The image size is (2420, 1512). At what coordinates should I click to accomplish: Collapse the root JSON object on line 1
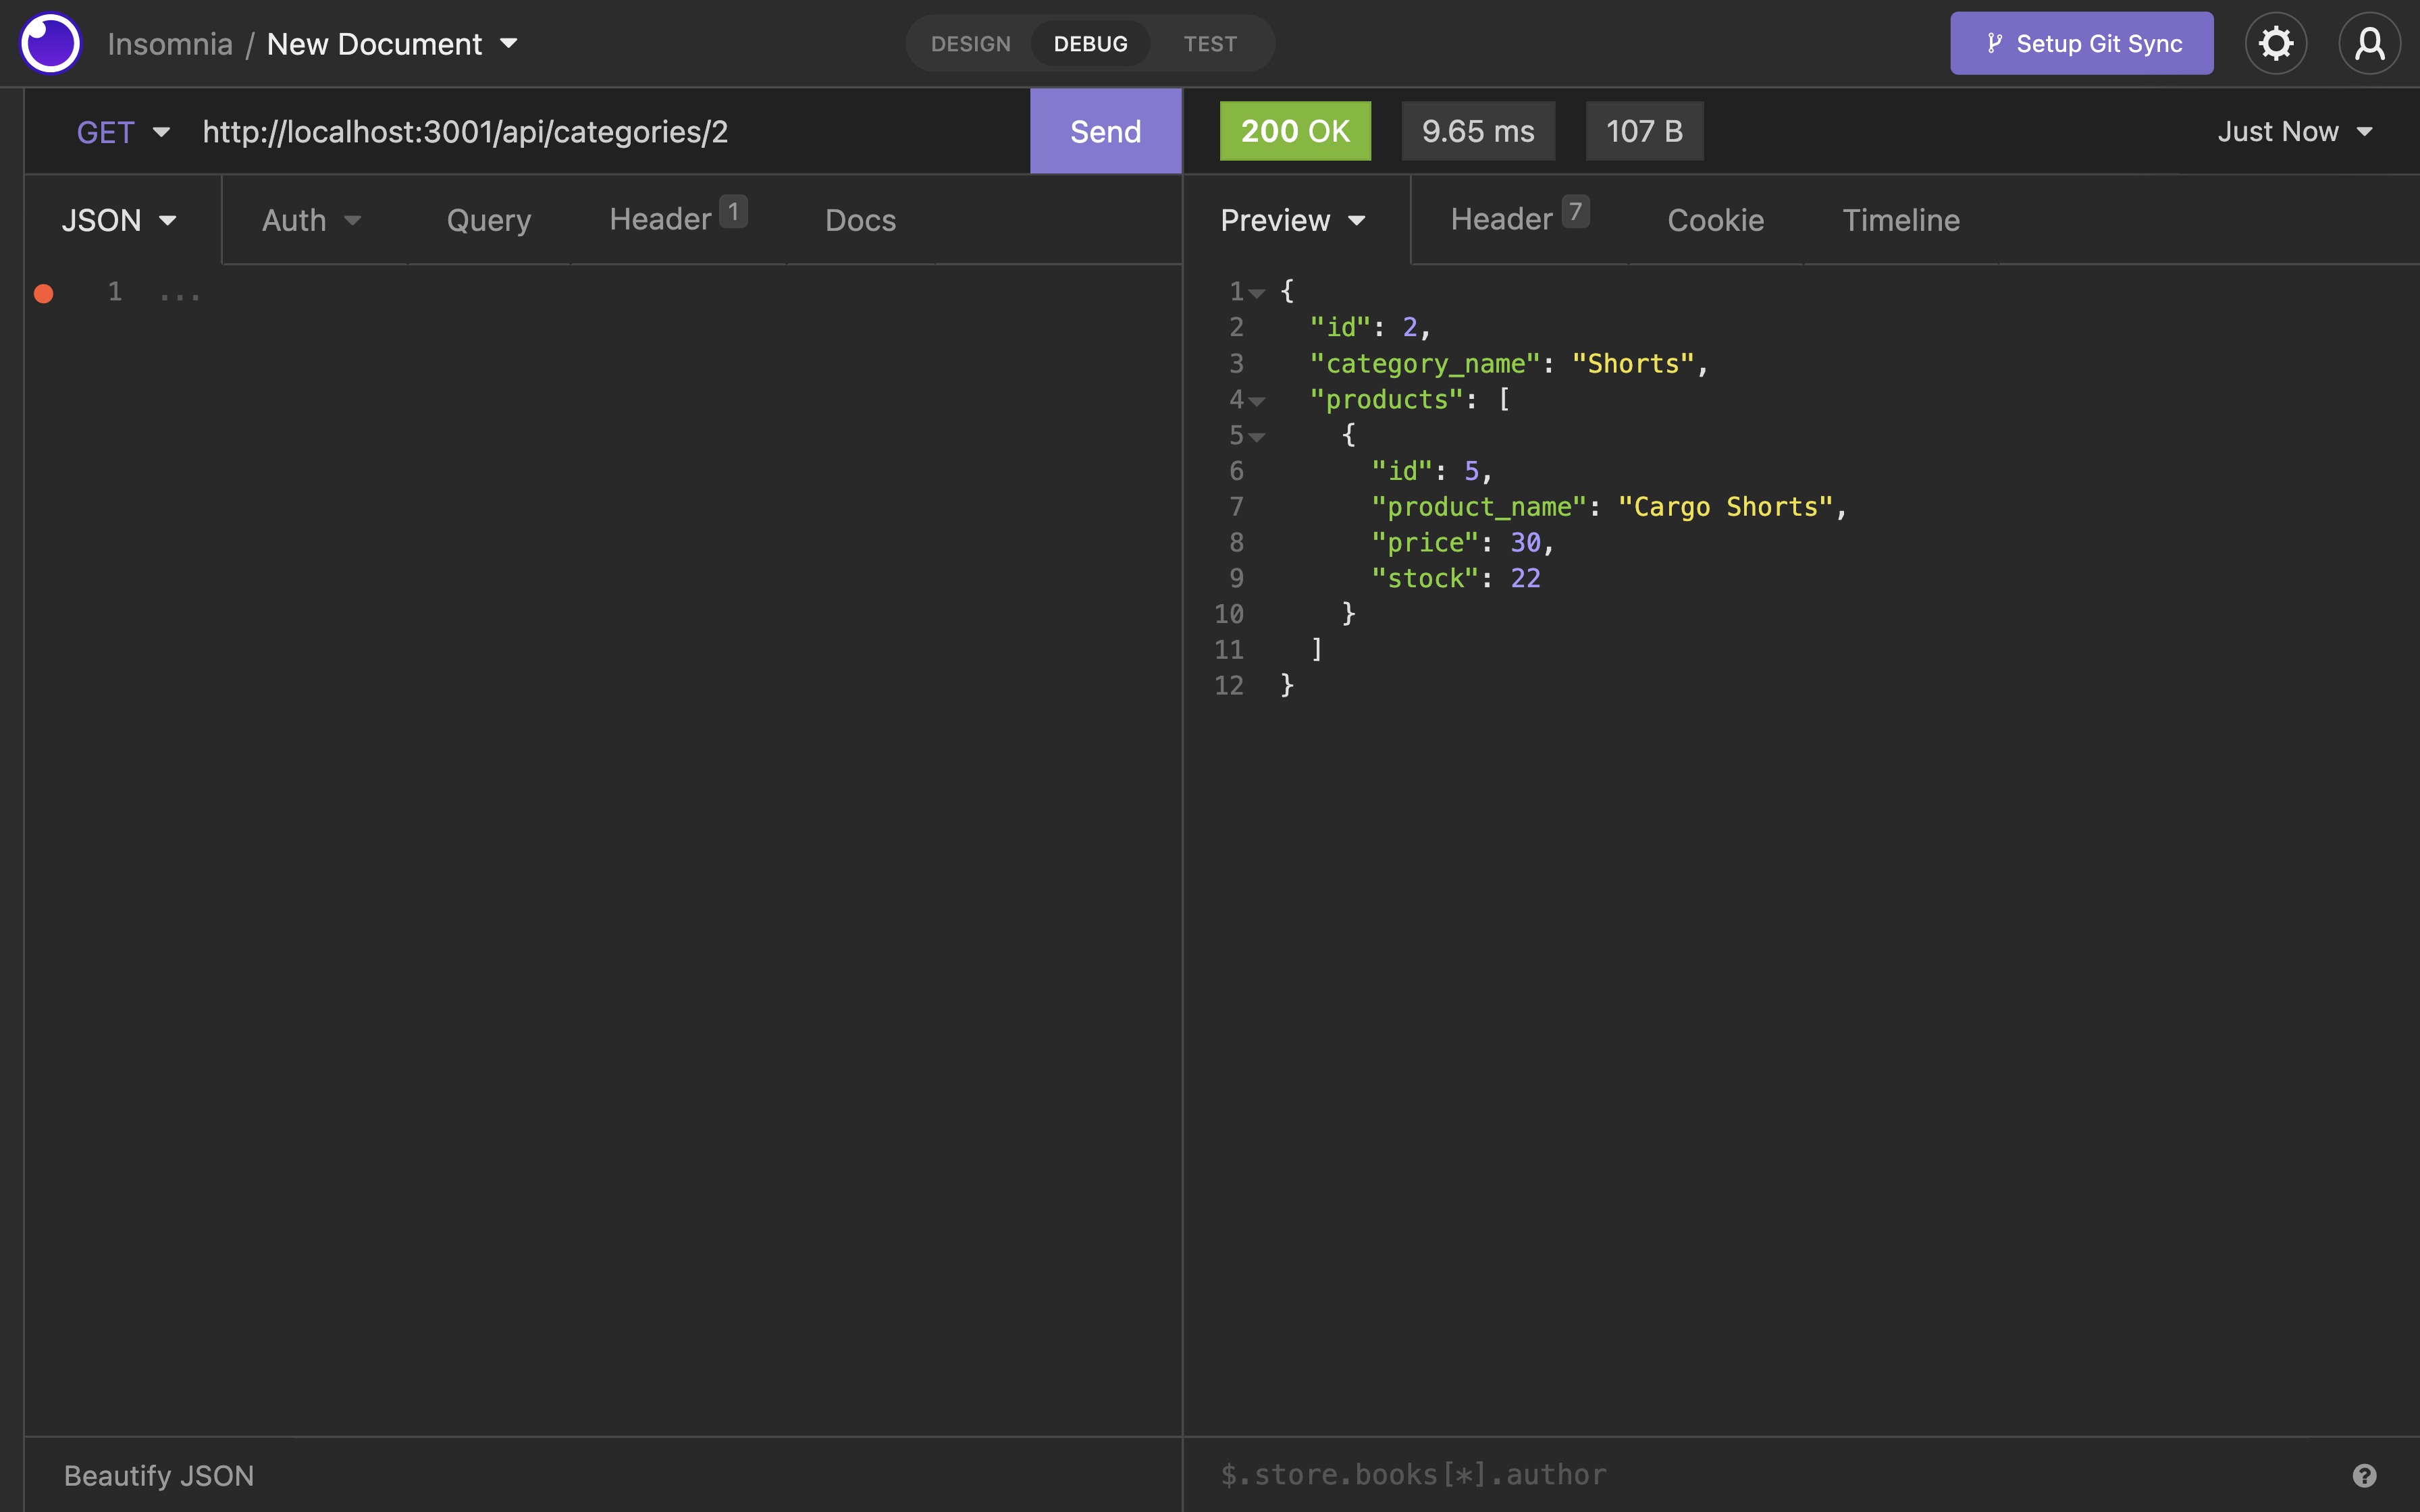1259,292
